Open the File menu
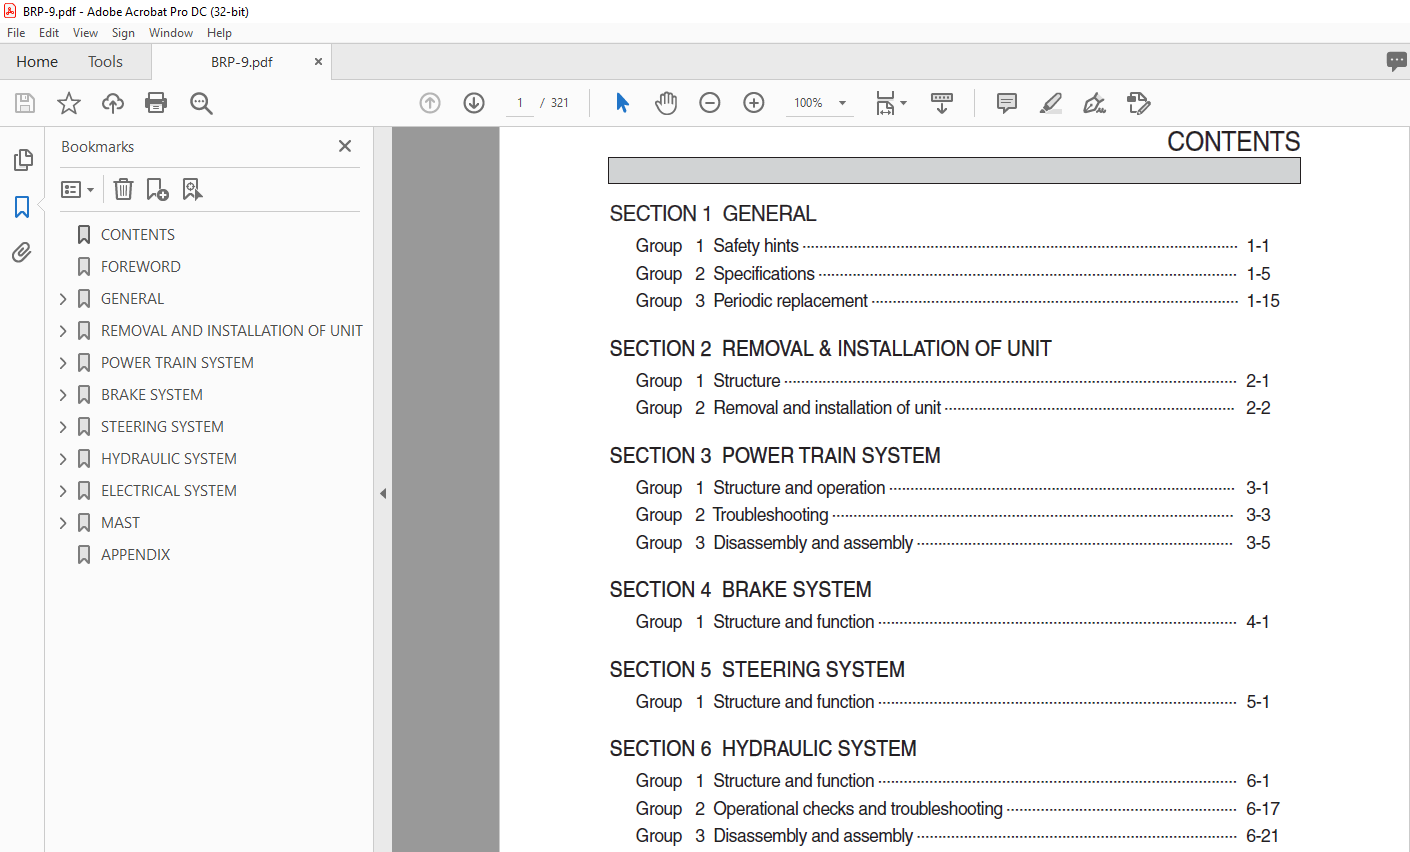This screenshot has height=852, width=1410. tap(16, 33)
